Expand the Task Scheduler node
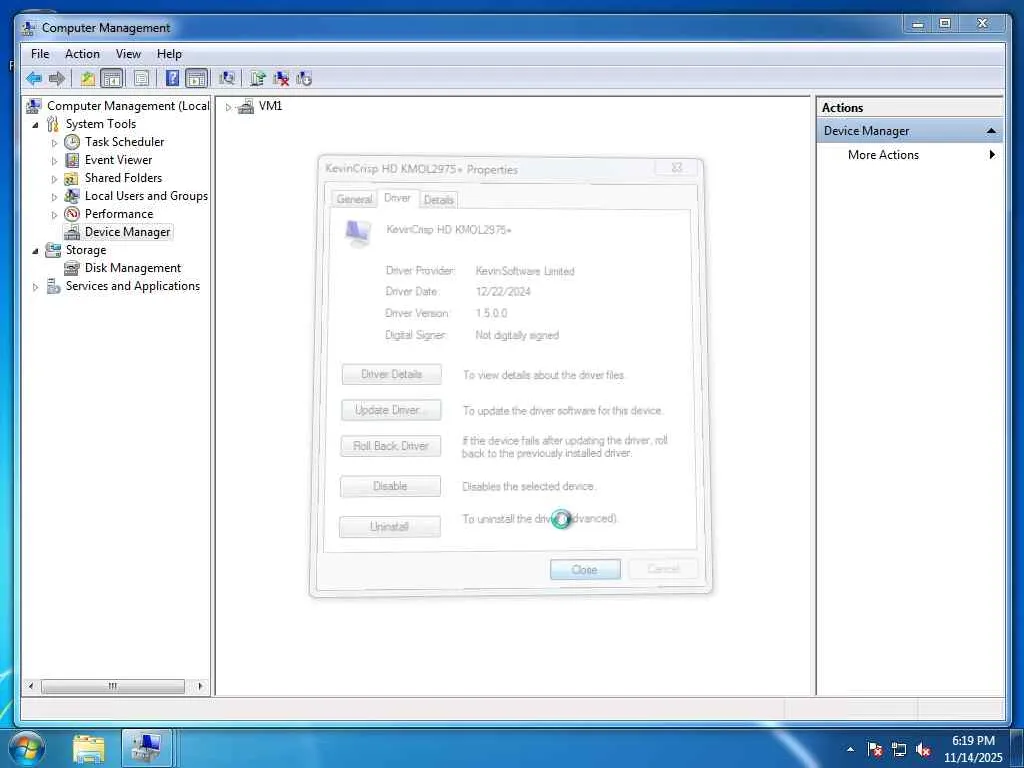This screenshot has height=768, width=1024. (x=54, y=142)
